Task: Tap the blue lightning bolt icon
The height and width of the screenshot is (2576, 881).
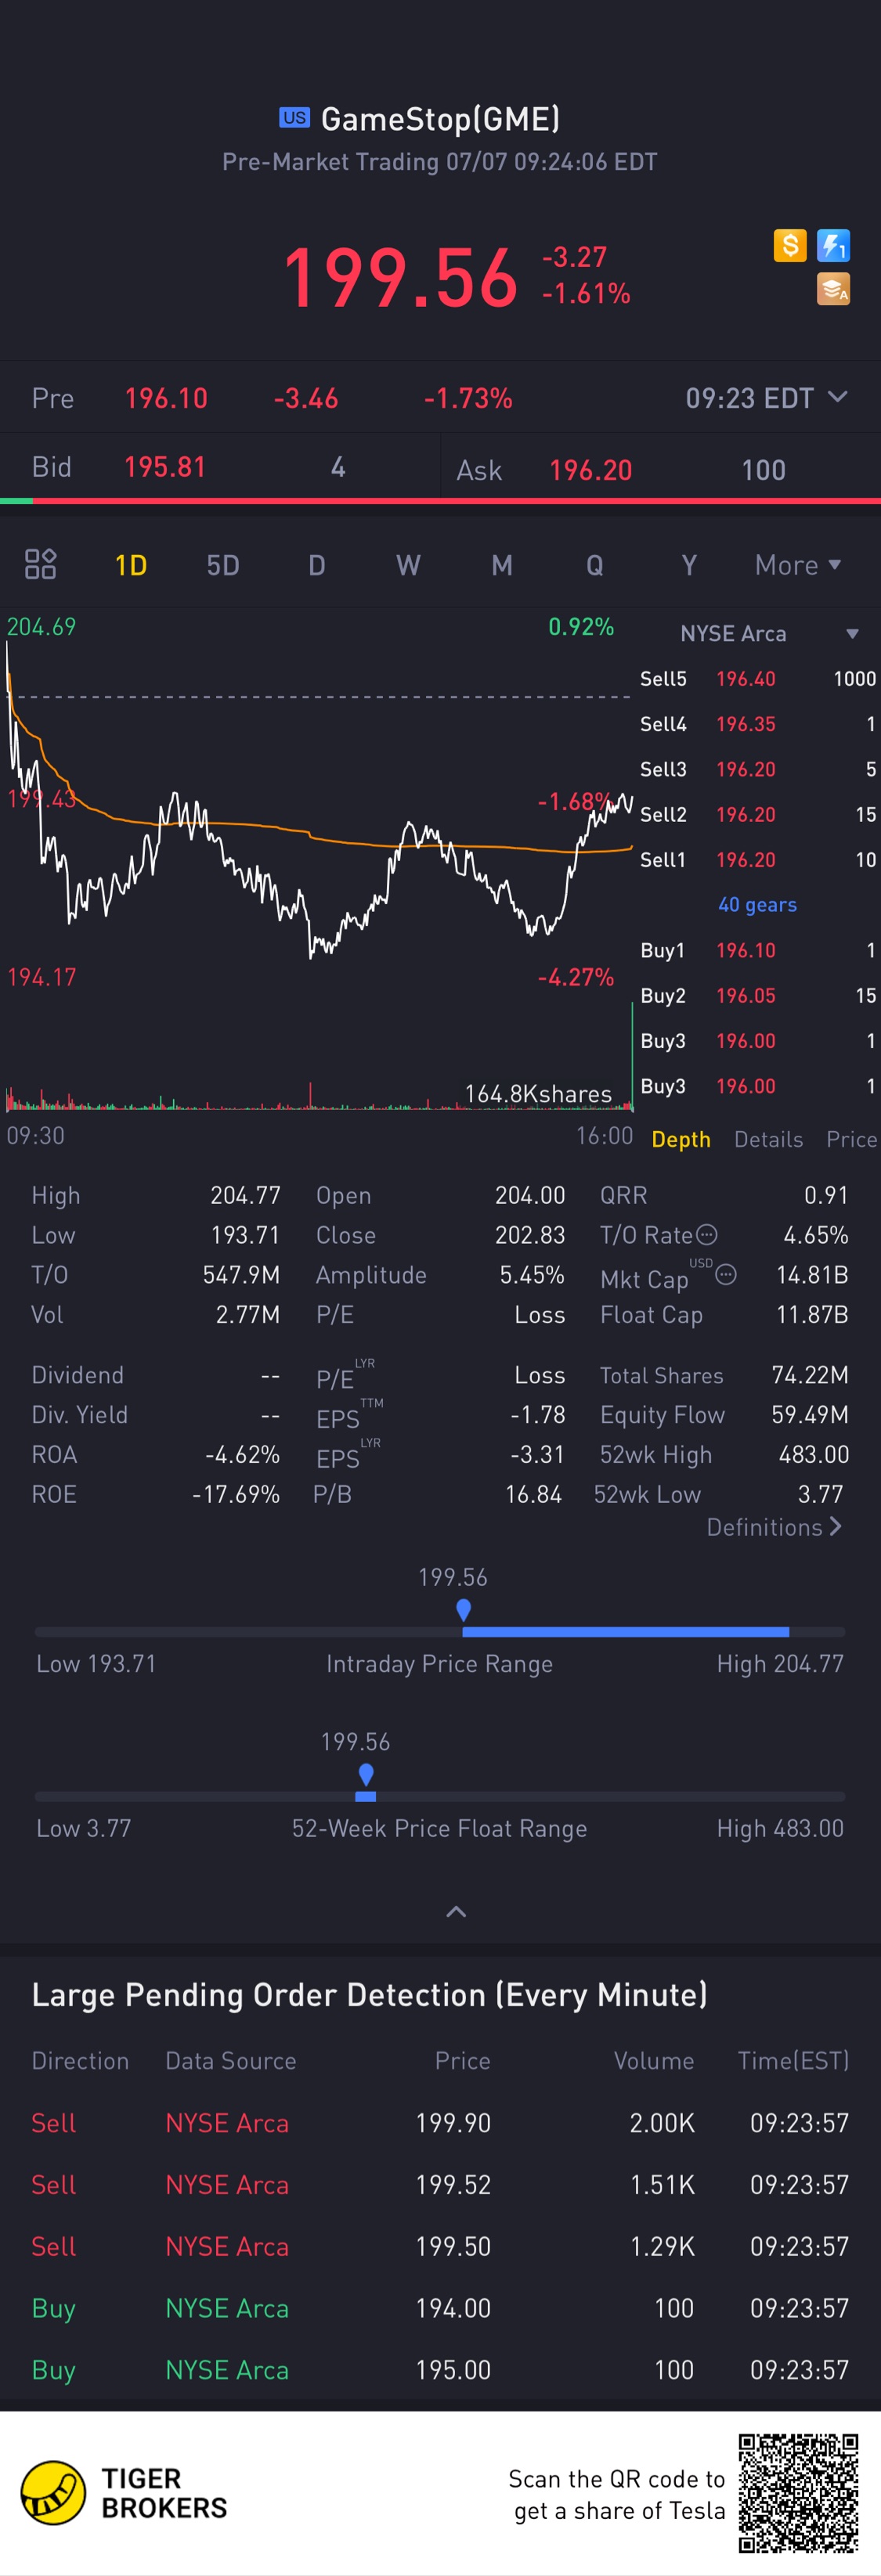Action: tap(833, 245)
